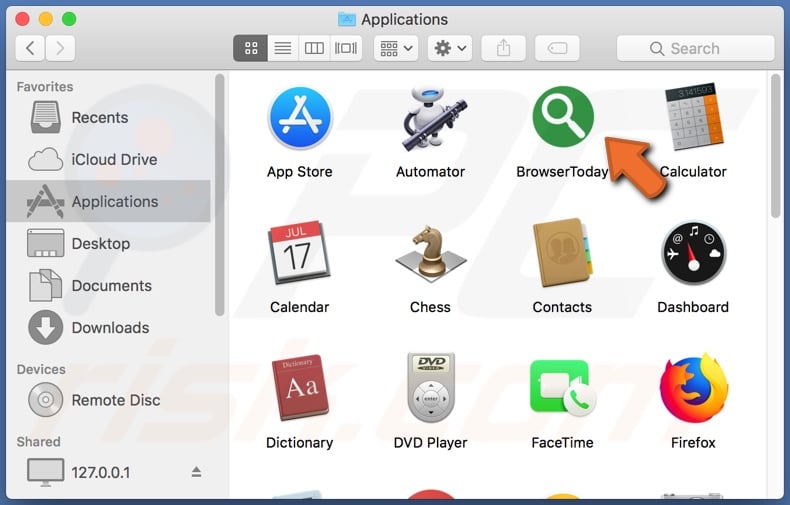
Task: Launch the DVD Player icon
Action: (431, 387)
